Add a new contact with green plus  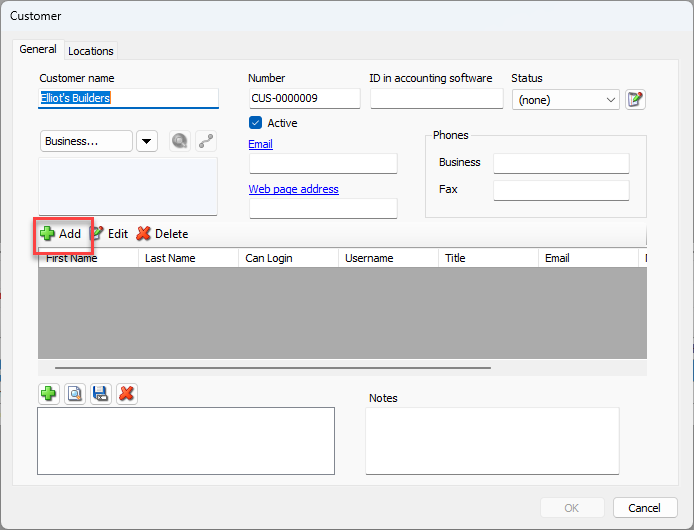60,233
